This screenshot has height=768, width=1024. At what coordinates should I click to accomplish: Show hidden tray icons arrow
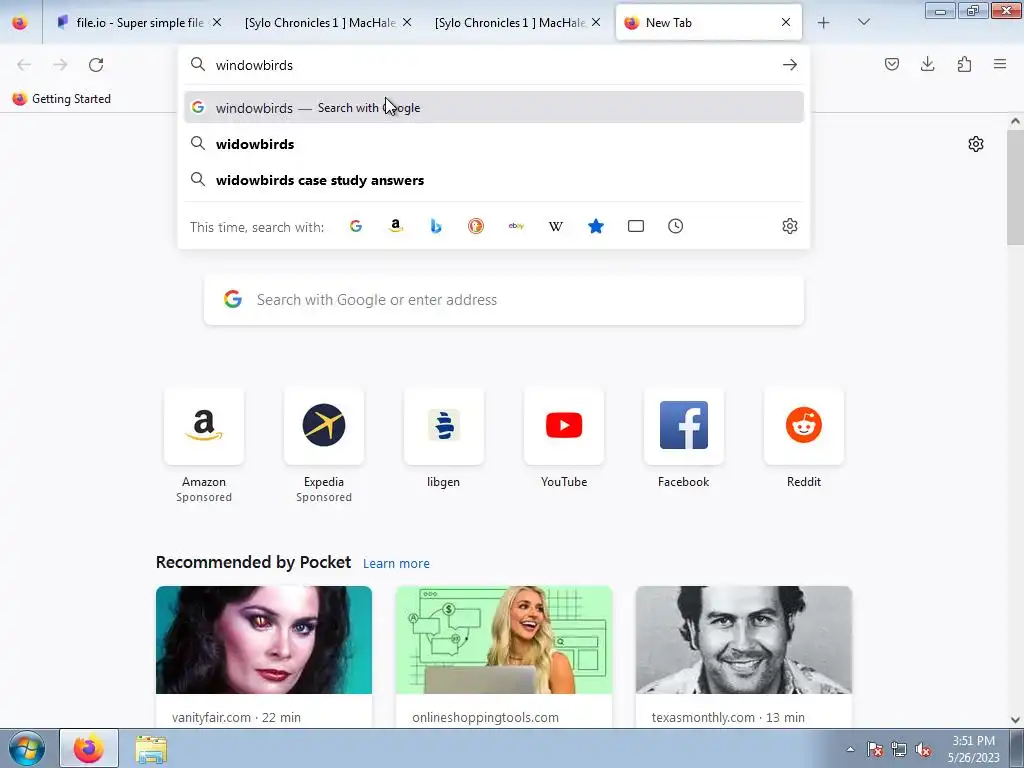coord(850,749)
